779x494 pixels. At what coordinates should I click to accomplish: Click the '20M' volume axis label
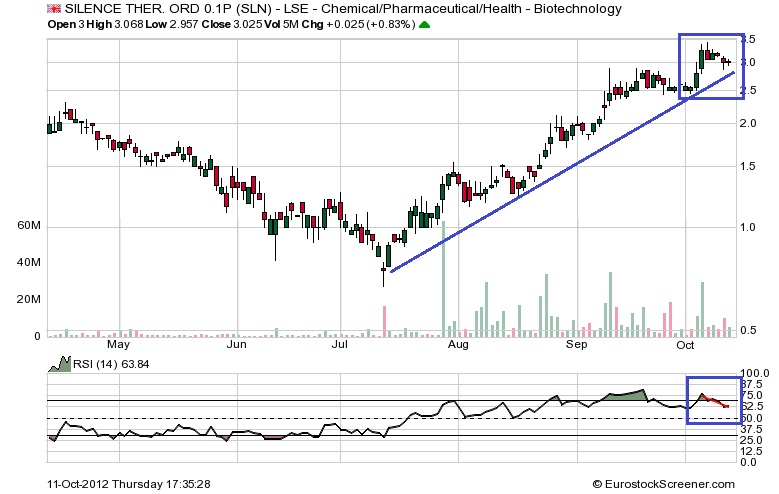tap(29, 299)
